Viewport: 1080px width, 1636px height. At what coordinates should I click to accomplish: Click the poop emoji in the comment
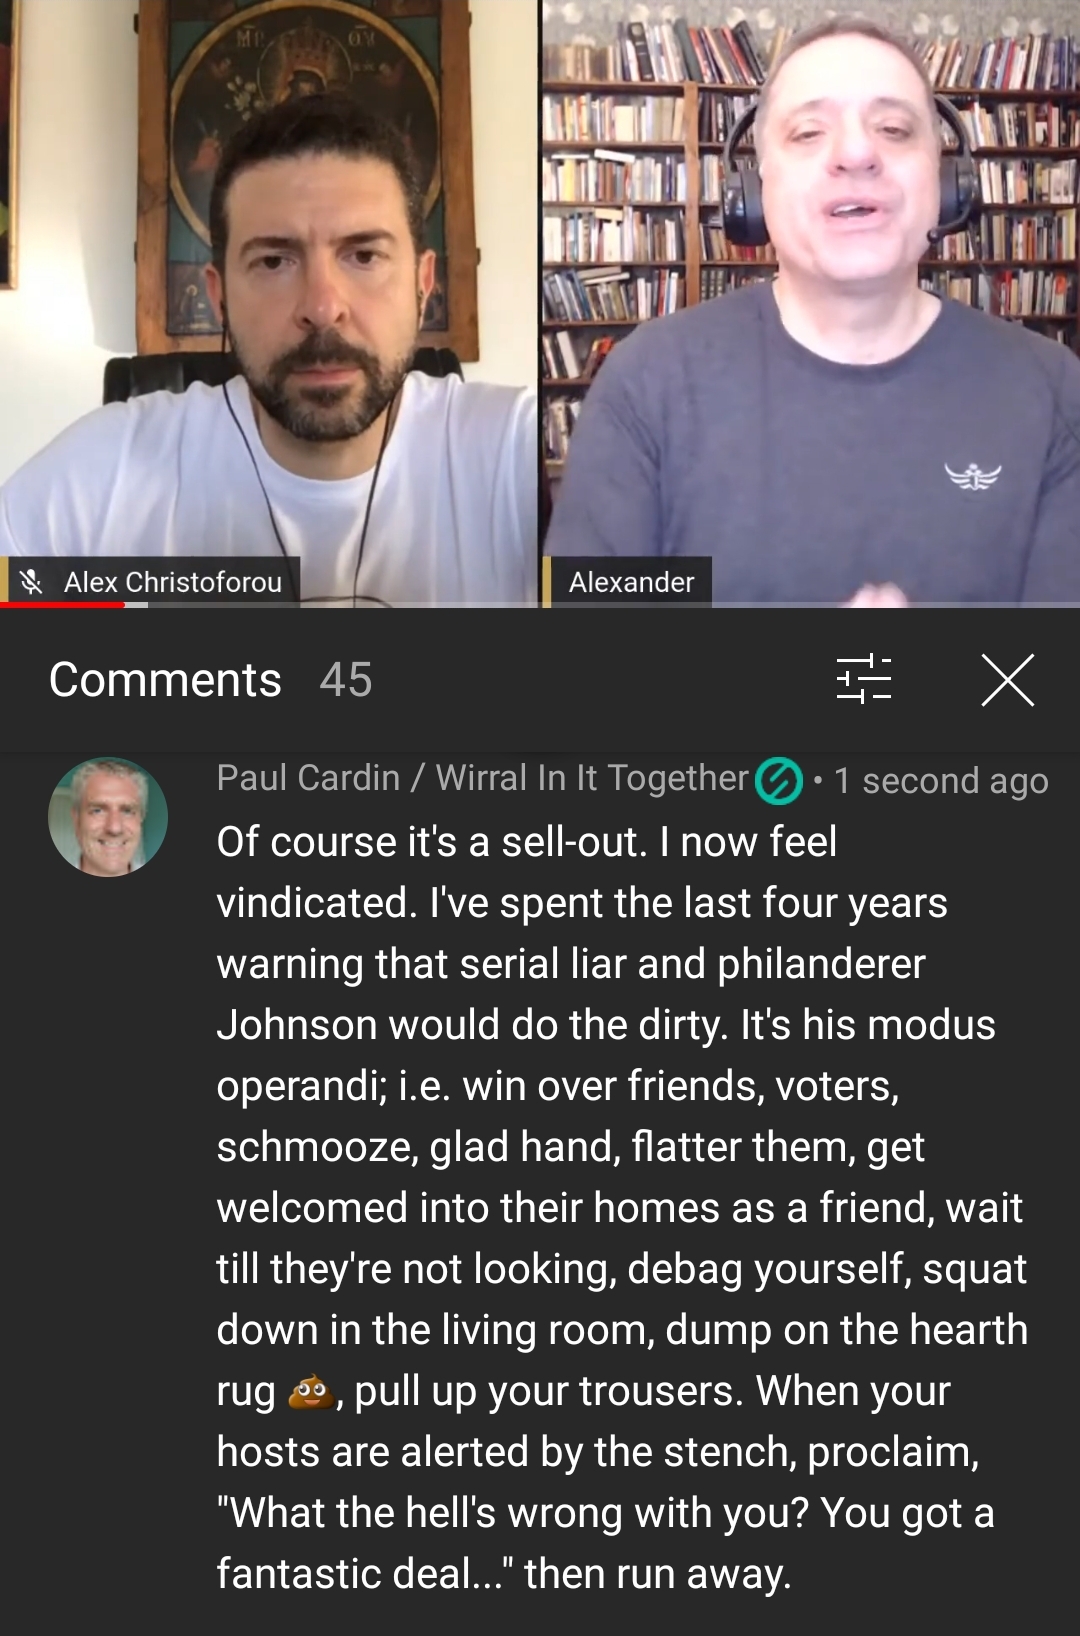[x=311, y=1391]
